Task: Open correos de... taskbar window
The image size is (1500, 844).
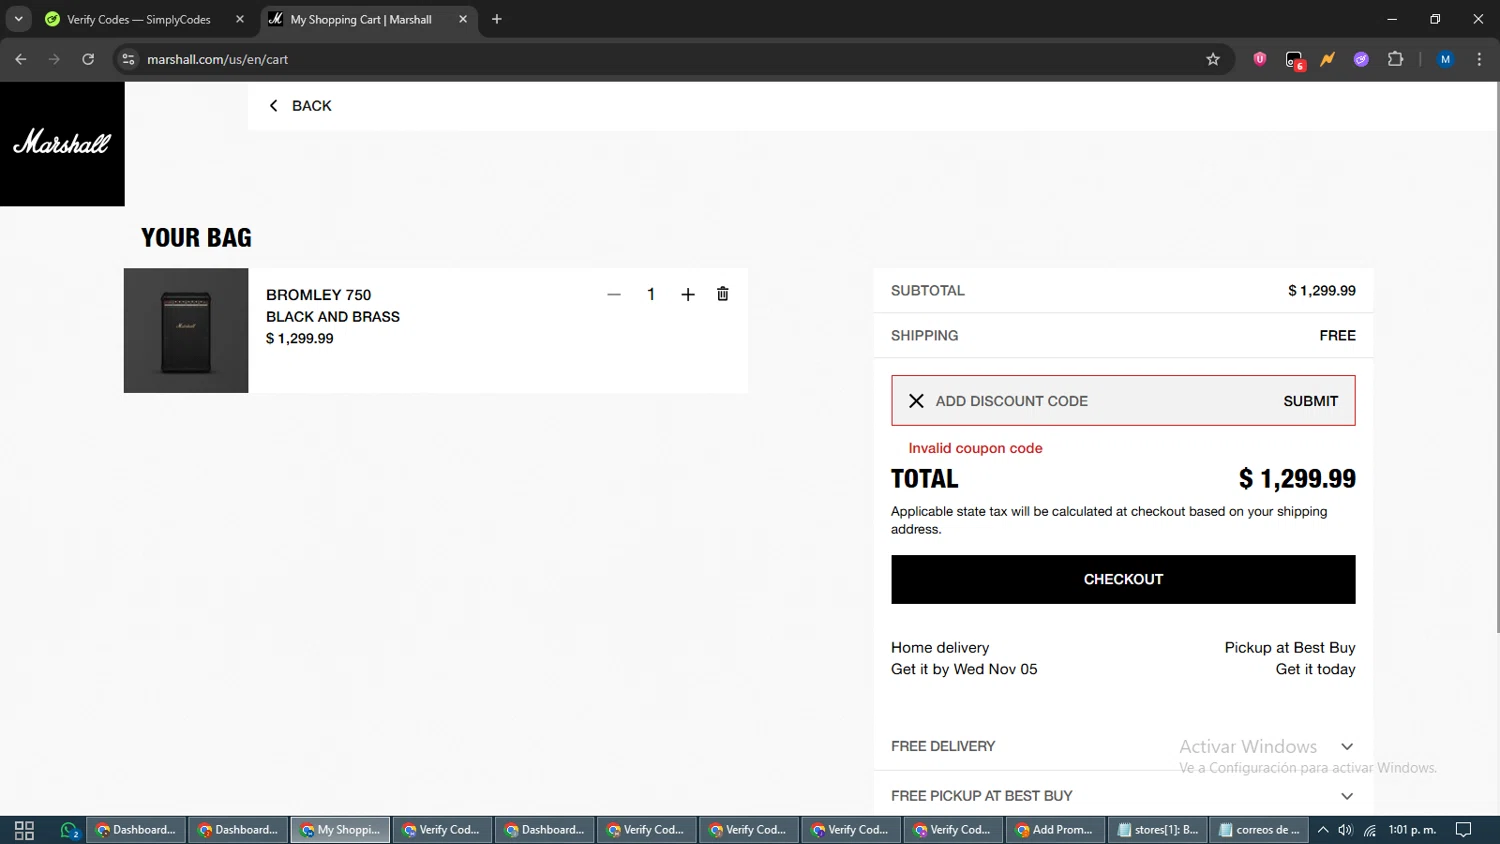Action: click(1260, 830)
